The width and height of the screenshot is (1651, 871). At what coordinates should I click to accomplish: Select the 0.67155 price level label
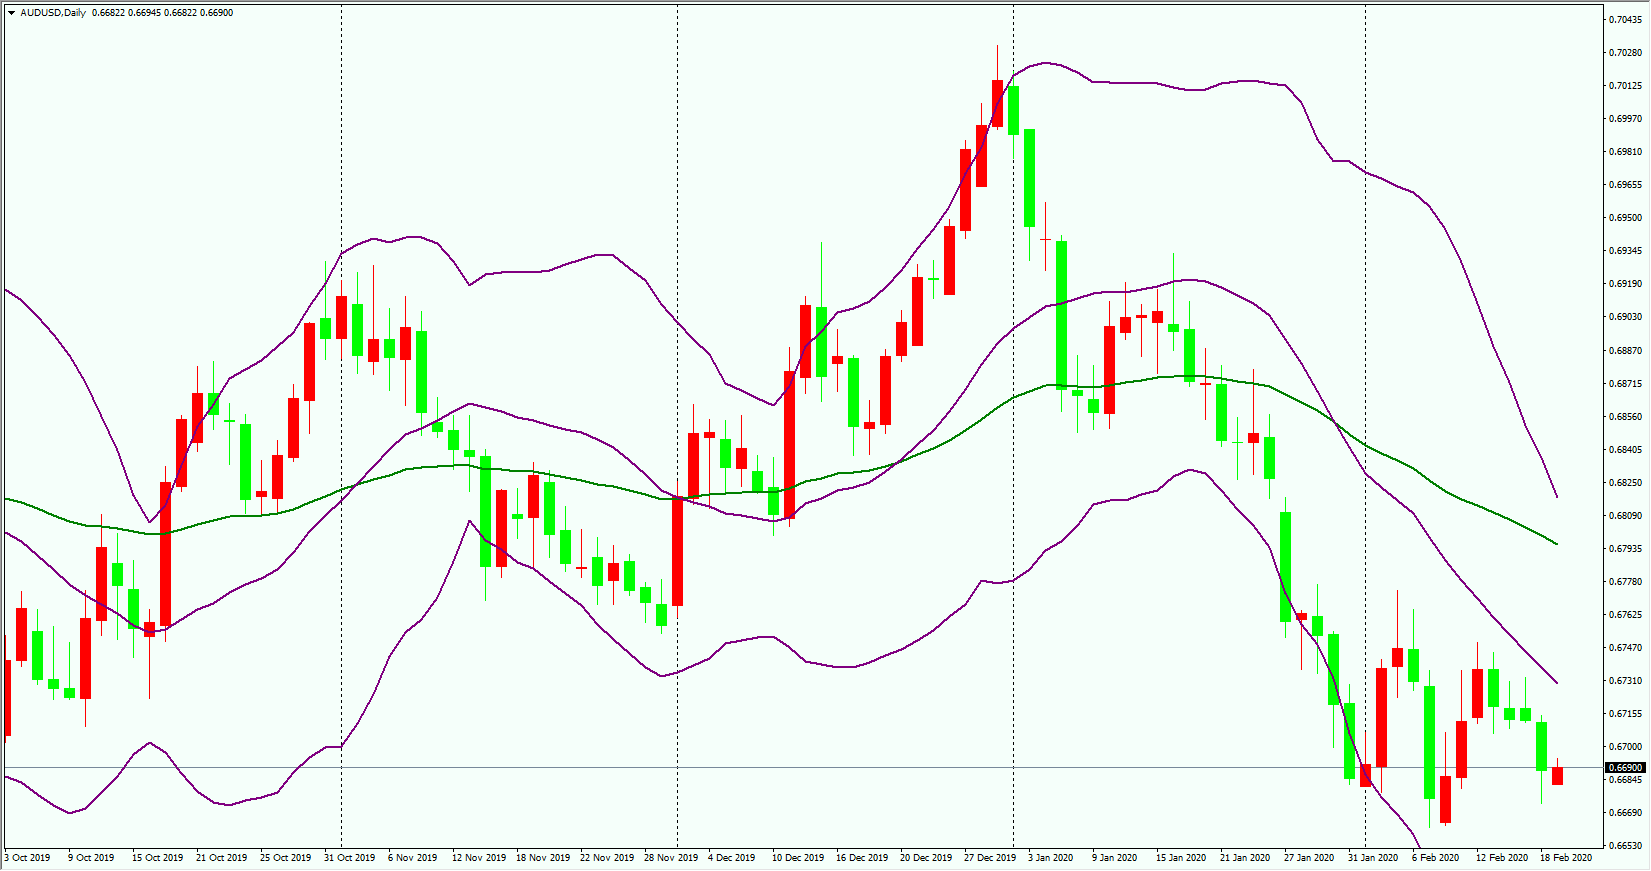[x=1625, y=713]
